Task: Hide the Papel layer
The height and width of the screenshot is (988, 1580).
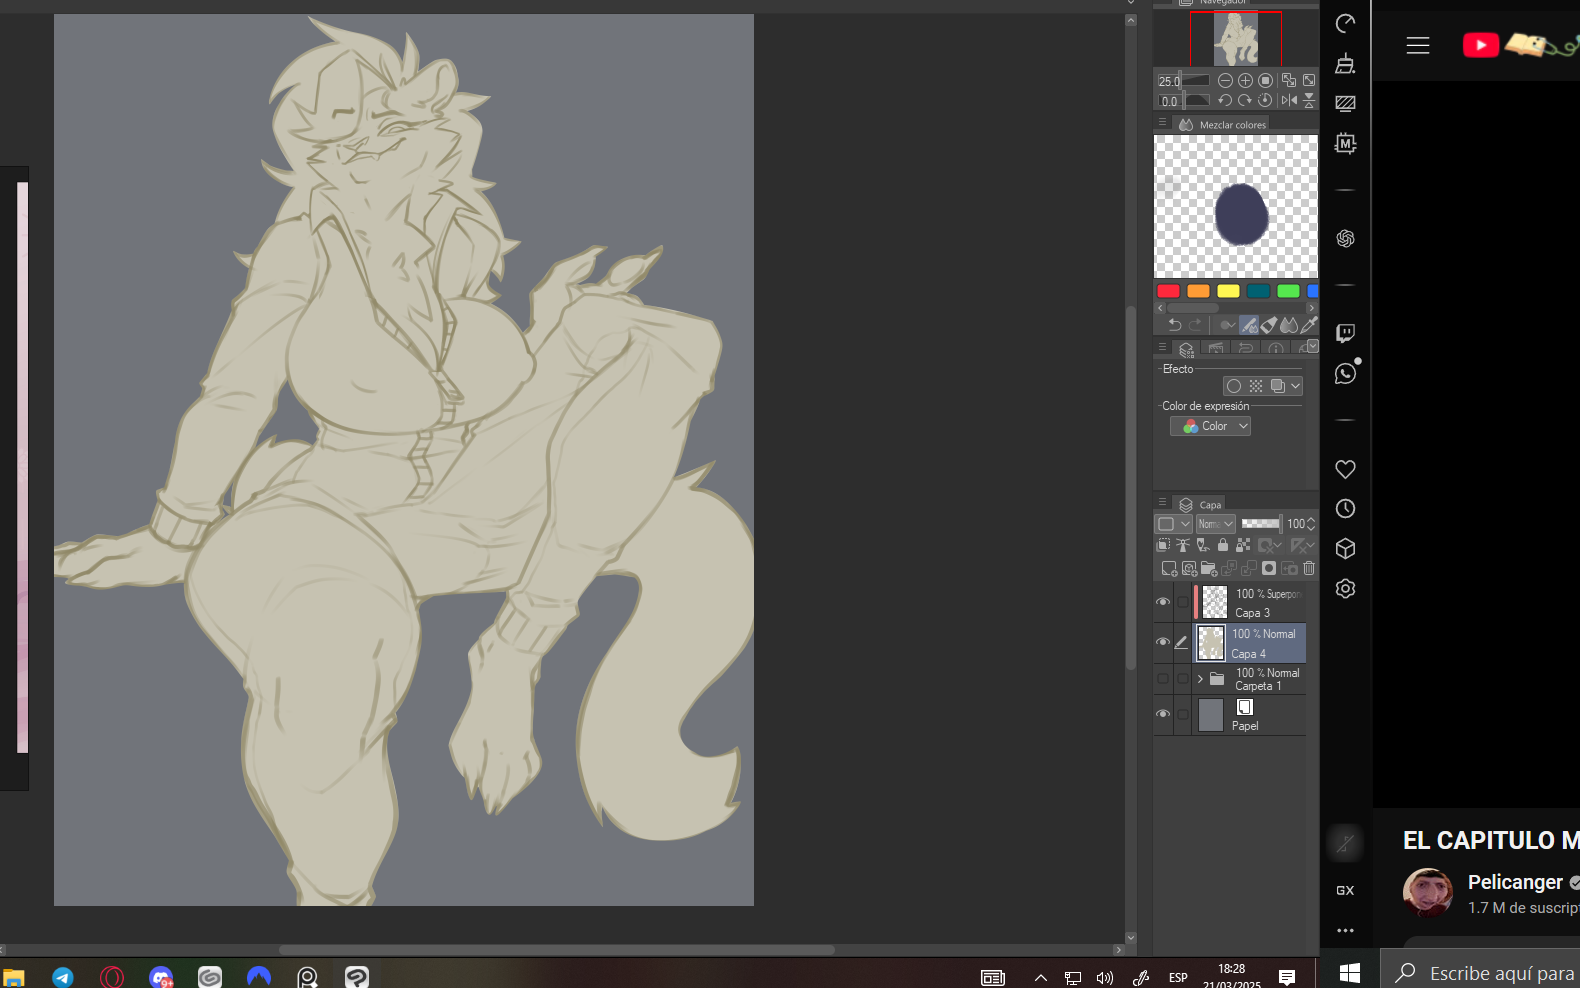Action: click(x=1163, y=714)
